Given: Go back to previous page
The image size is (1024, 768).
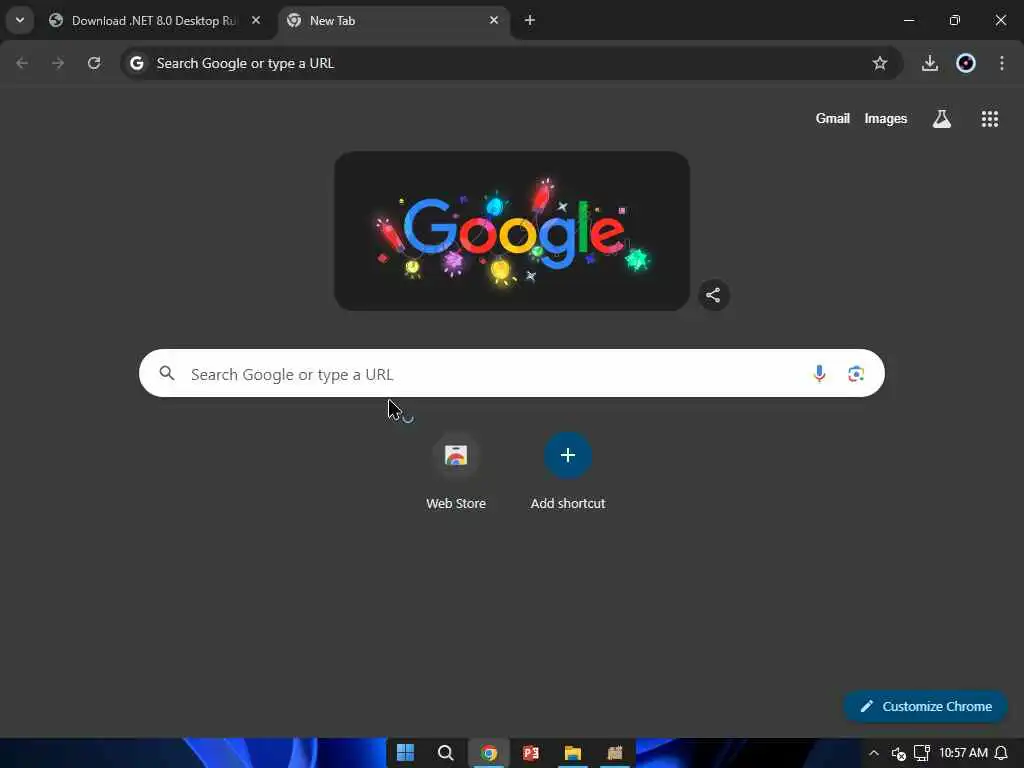Looking at the screenshot, I should (22, 63).
